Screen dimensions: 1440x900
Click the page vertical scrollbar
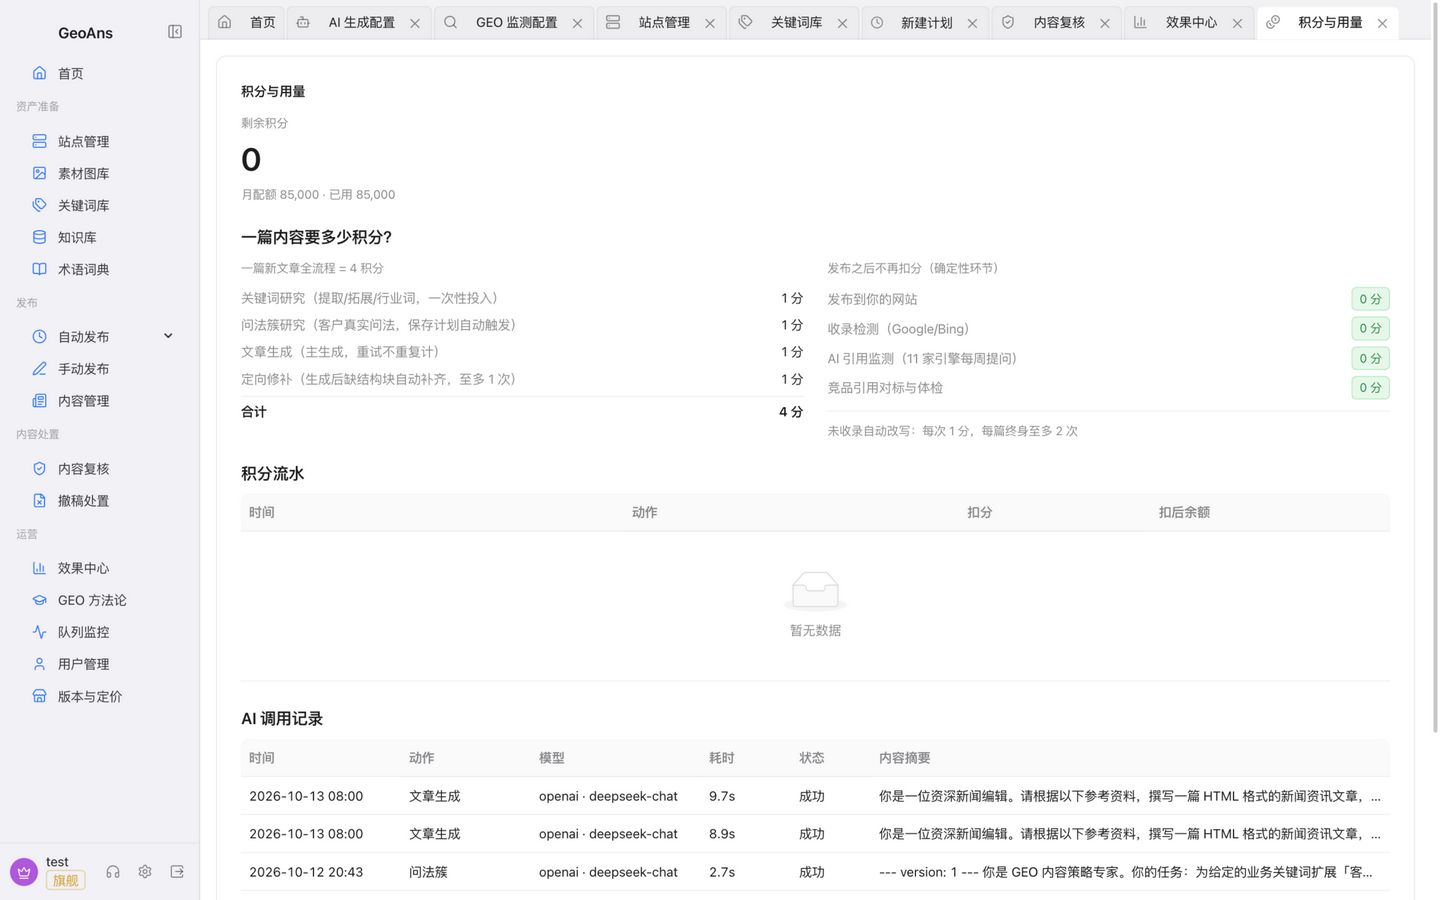pos(1435,368)
